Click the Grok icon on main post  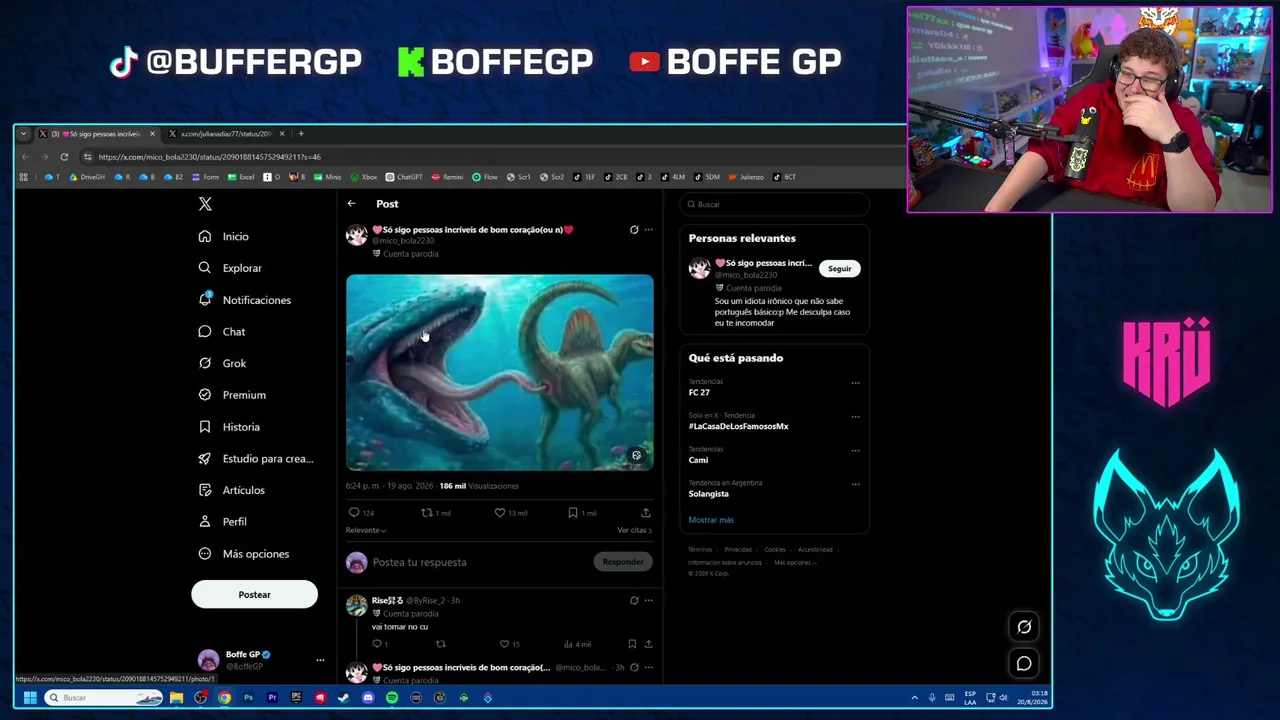click(634, 230)
